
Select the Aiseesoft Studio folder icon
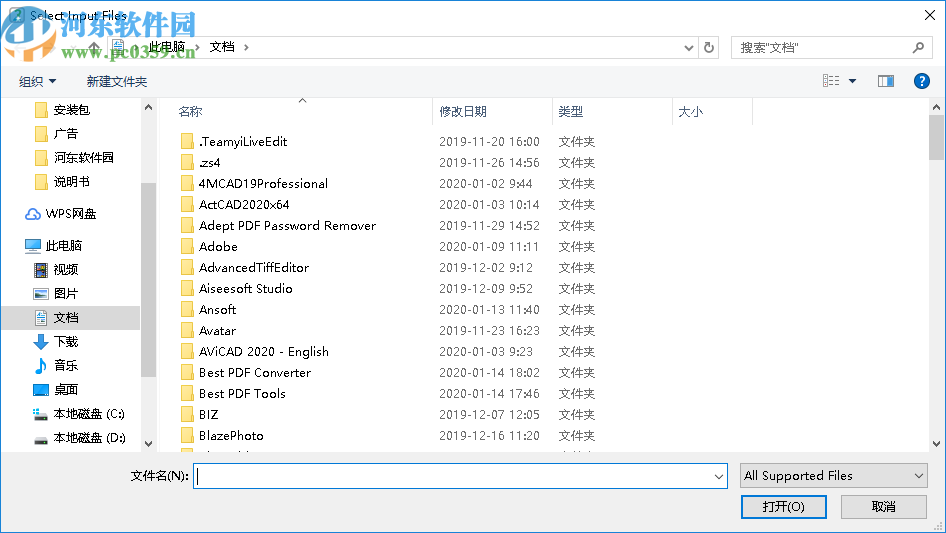(188, 289)
